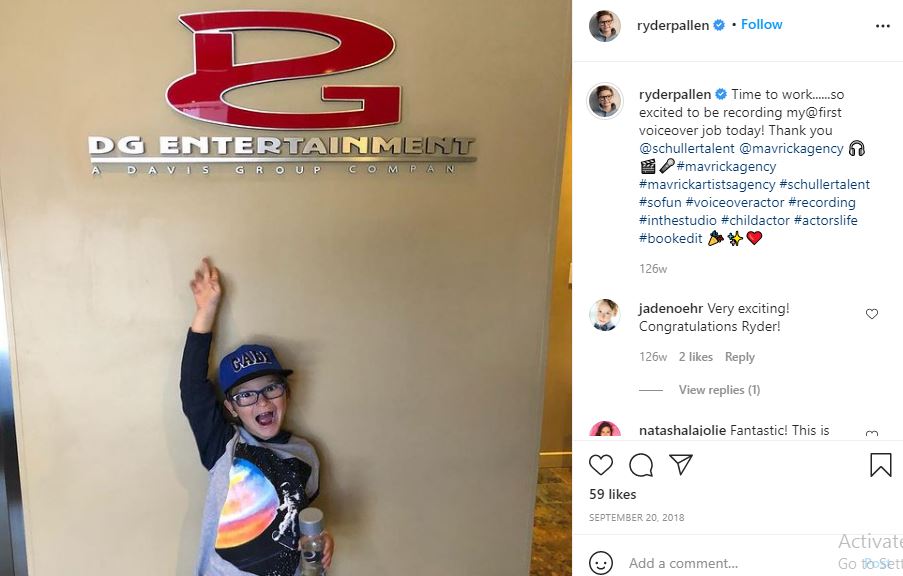Image resolution: width=903 pixels, height=576 pixels.
Task: Focus the Add a comment field
Action: (x=731, y=563)
